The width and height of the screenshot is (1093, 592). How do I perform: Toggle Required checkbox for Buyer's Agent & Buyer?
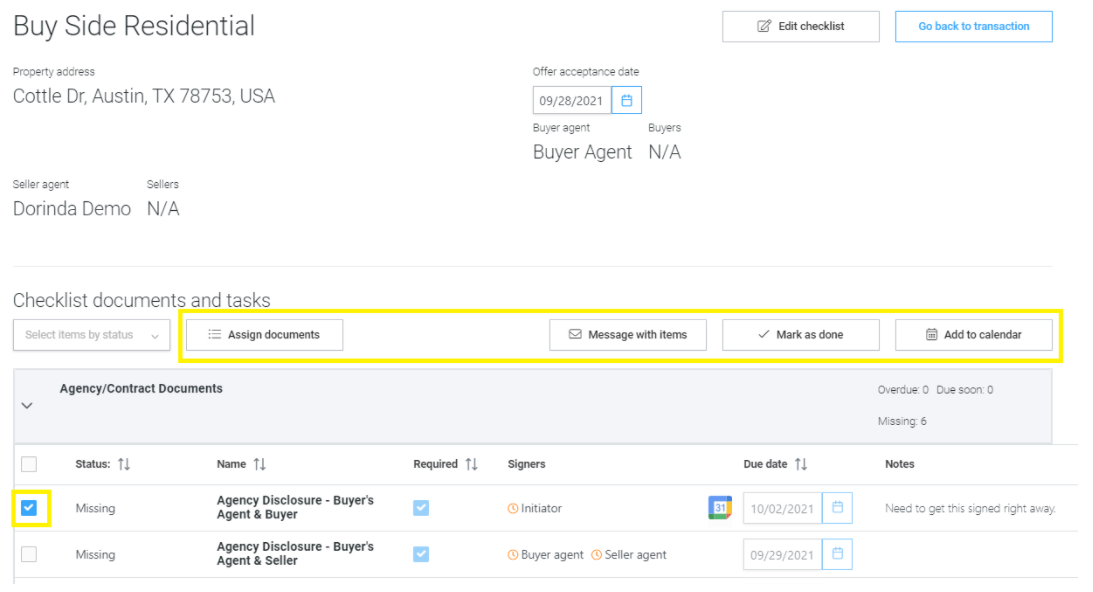point(421,508)
